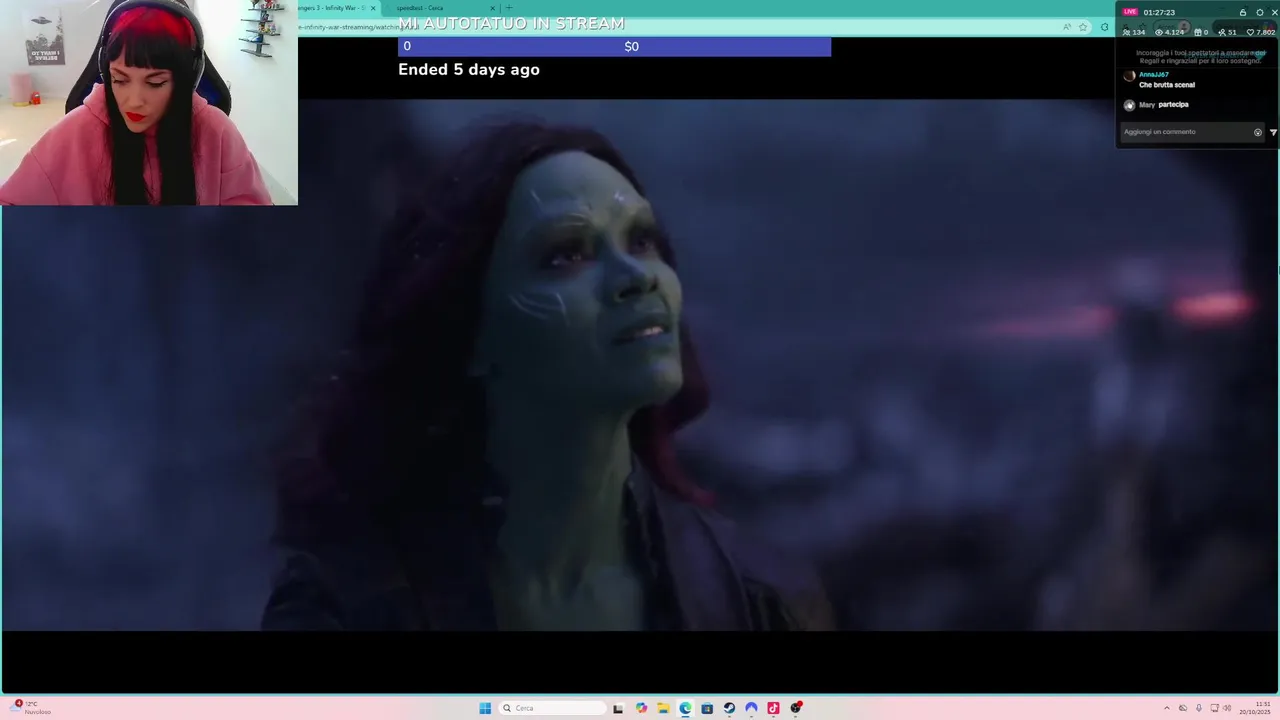Click the network display tray icon
The image size is (1280, 720).
point(1215,708)
